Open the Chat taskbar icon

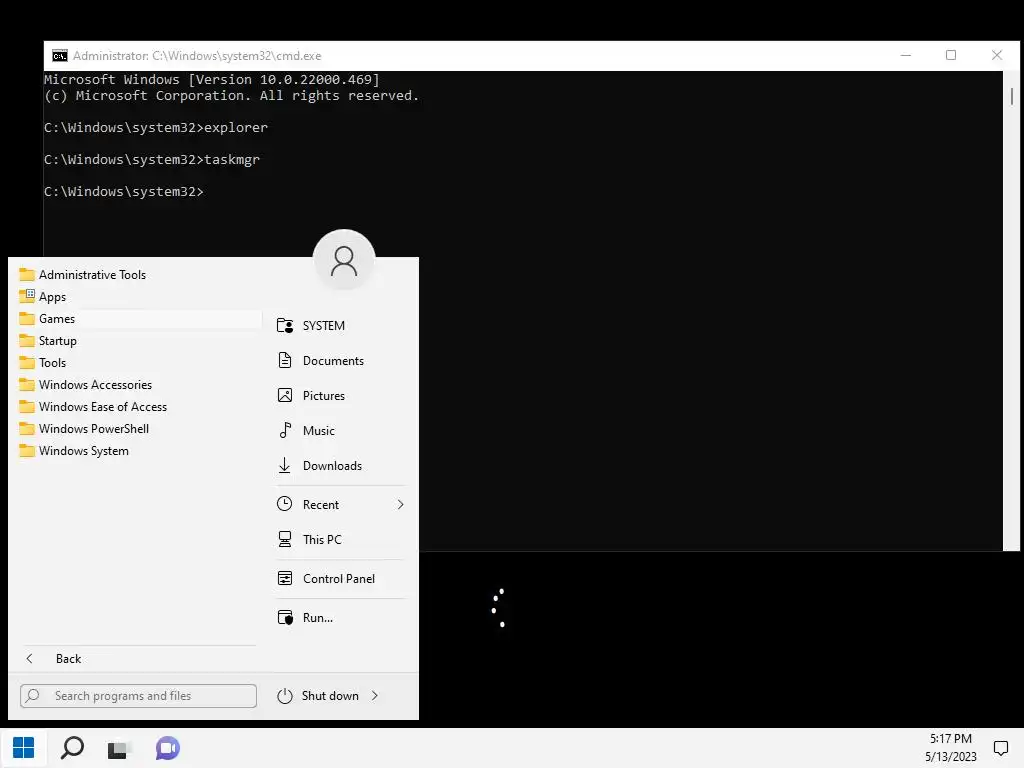167,748
